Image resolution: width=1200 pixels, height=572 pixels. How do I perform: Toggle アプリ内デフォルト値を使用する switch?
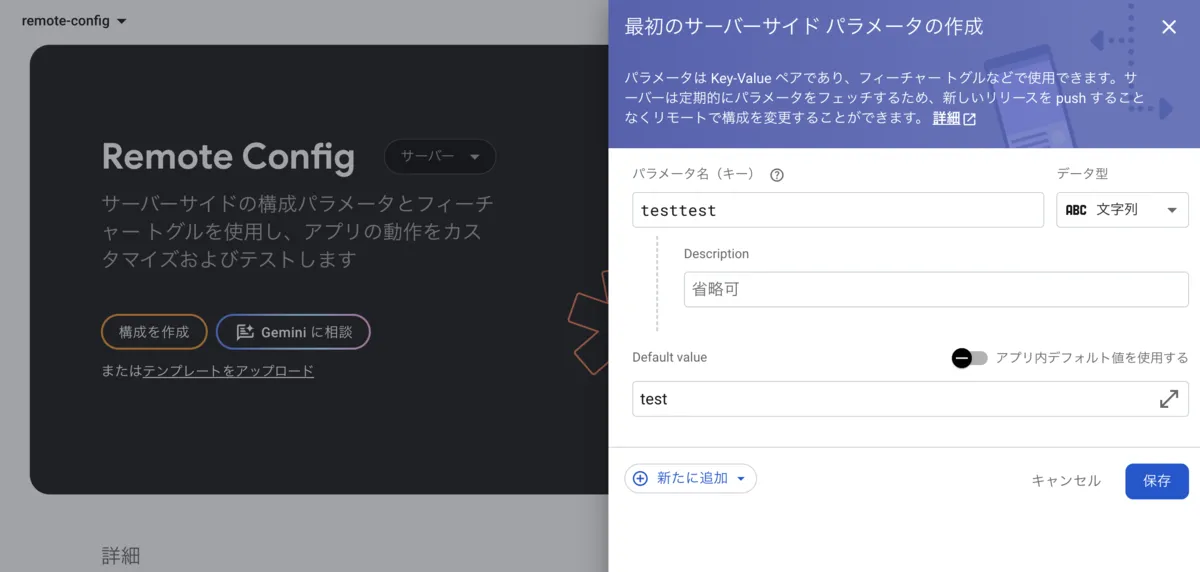tap(969, 358)
